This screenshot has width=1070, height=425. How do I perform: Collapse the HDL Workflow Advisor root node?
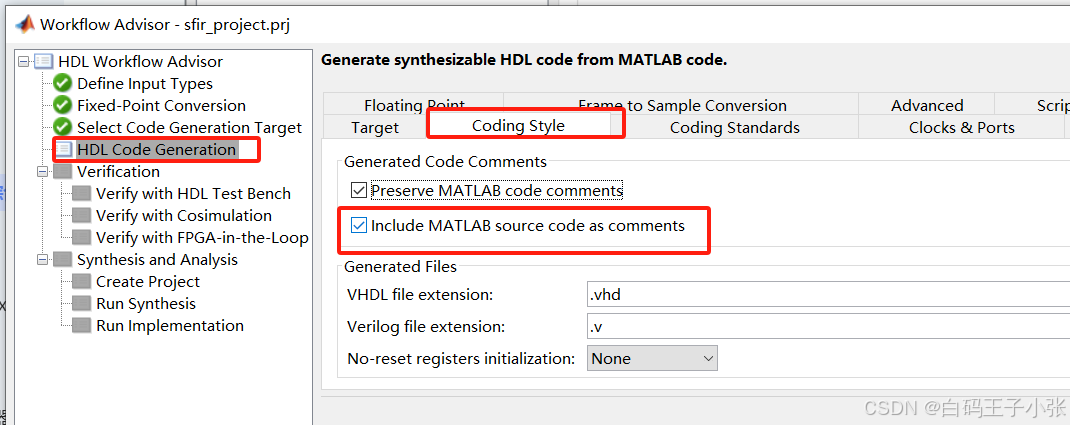pyautogui.click(x=24, y=62)
